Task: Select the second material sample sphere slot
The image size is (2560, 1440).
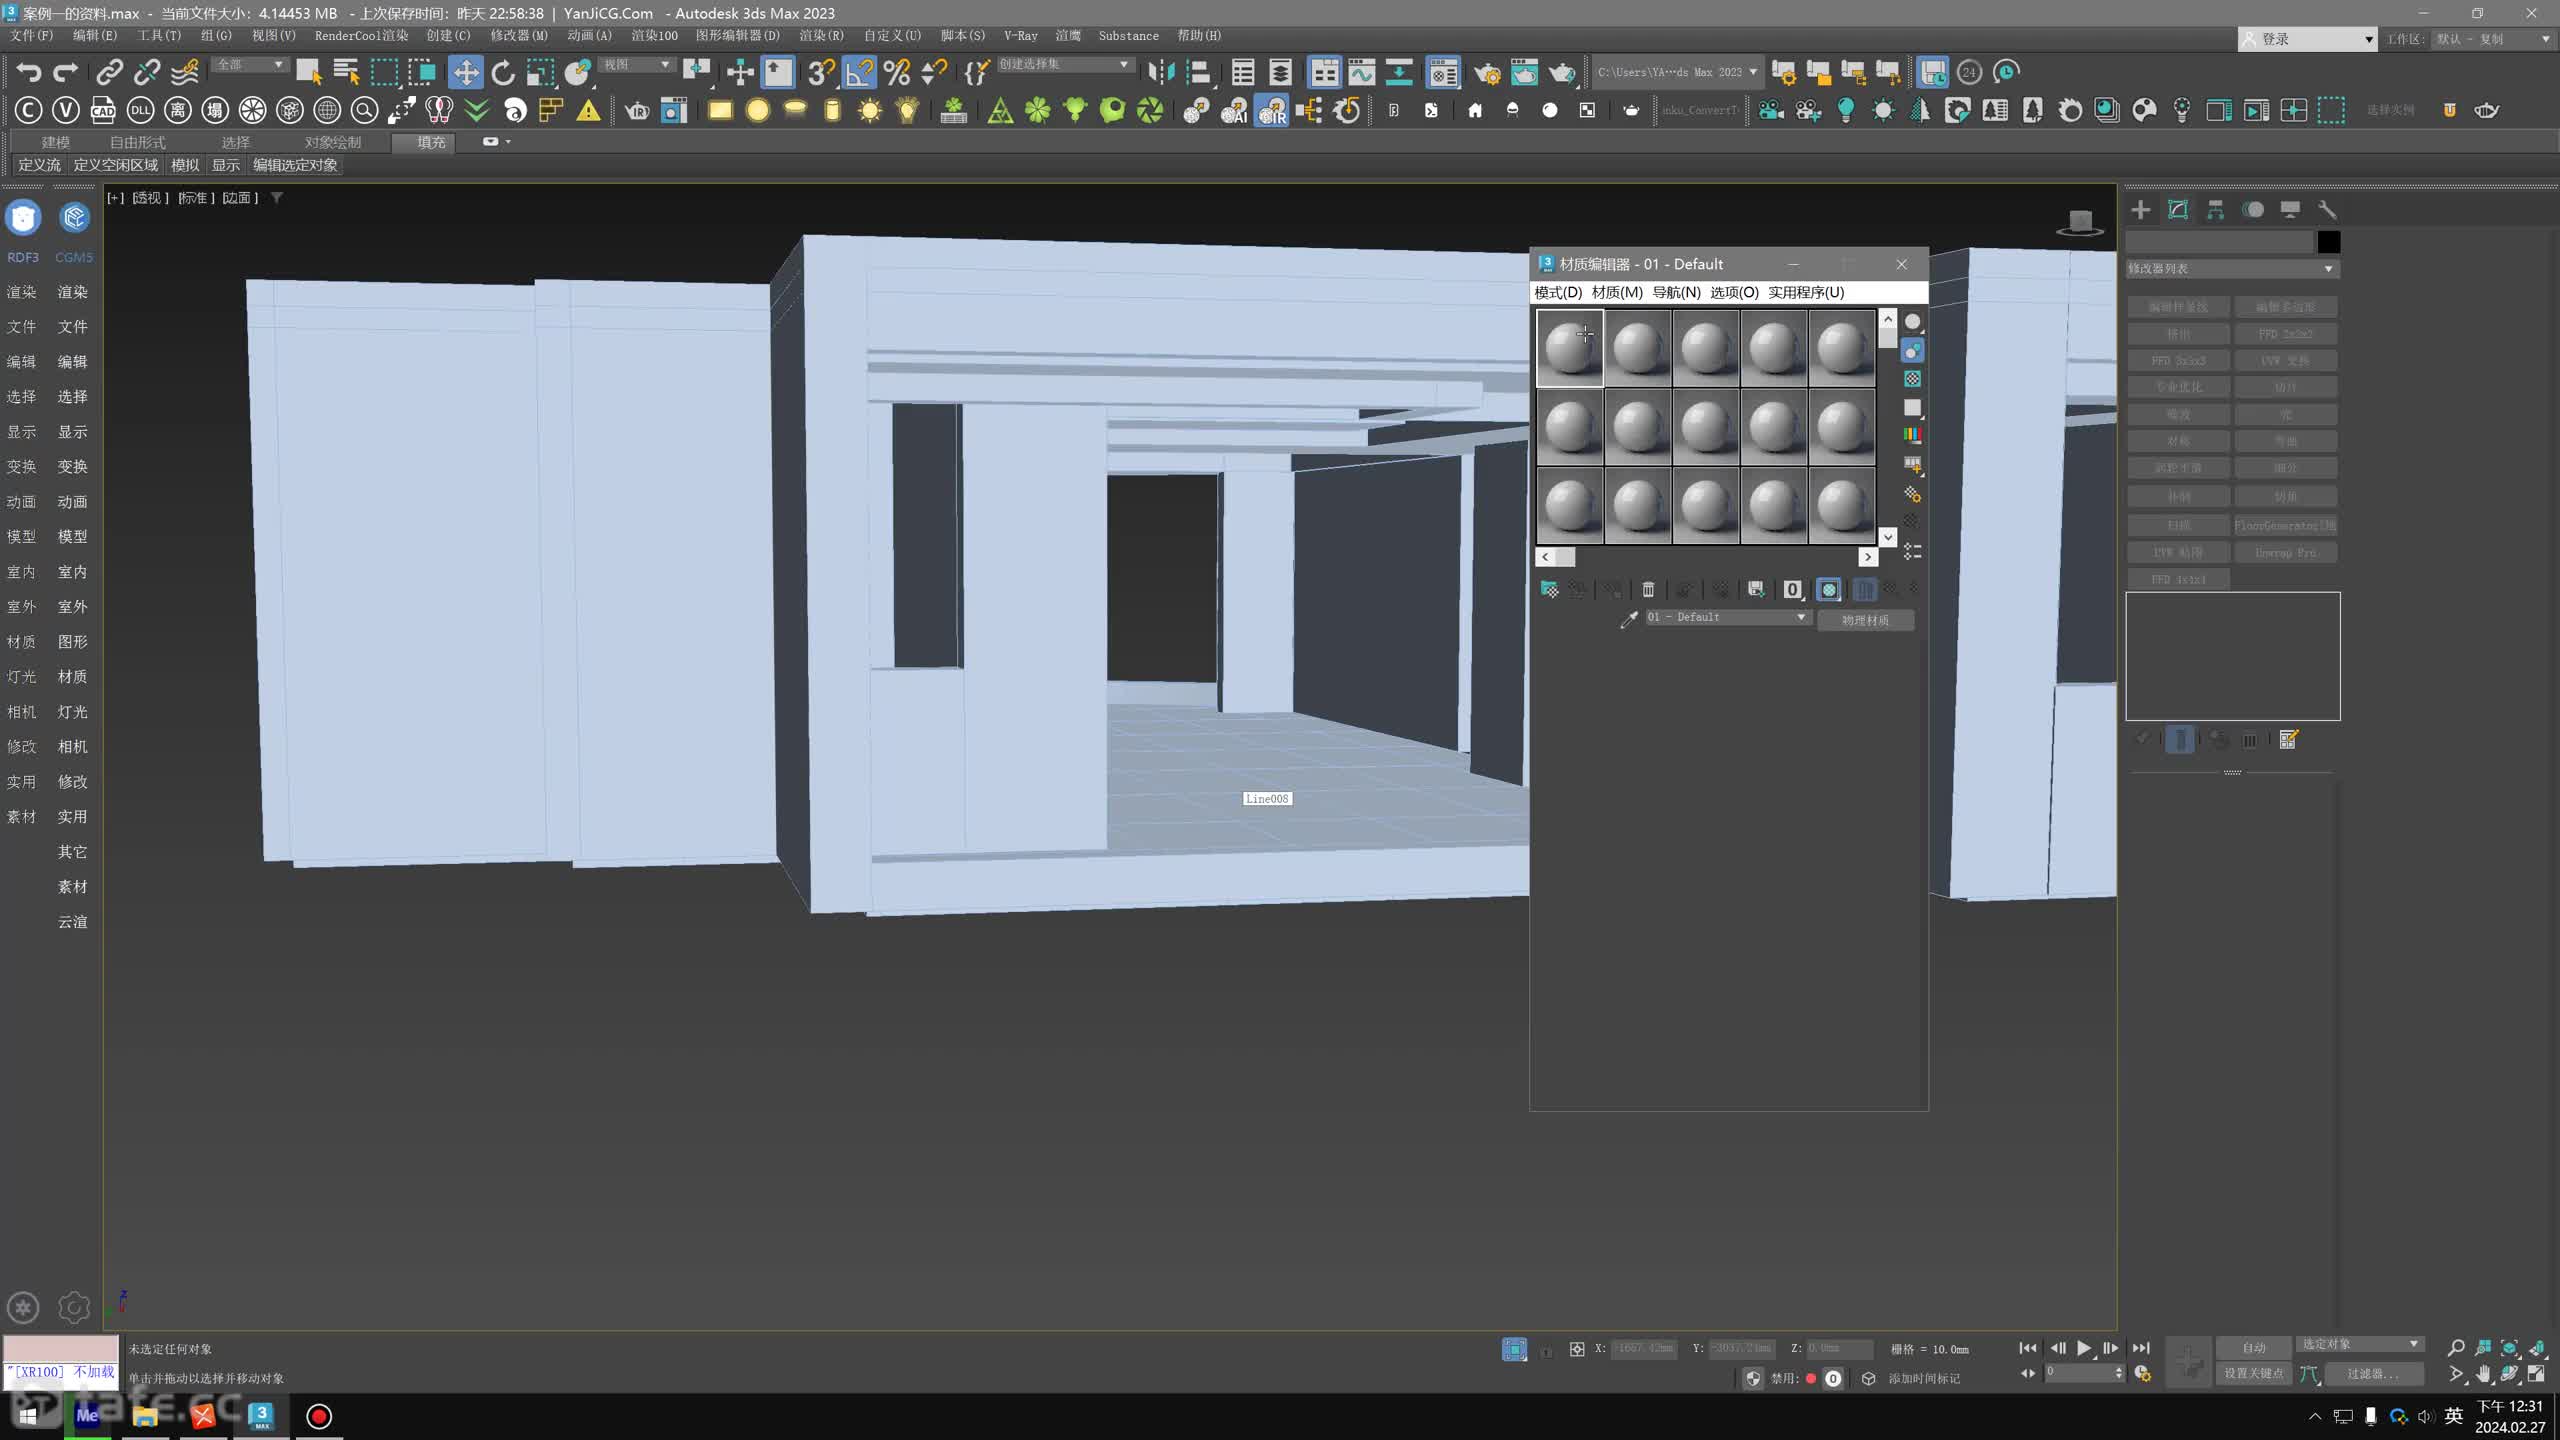Action: point(1637,348)
